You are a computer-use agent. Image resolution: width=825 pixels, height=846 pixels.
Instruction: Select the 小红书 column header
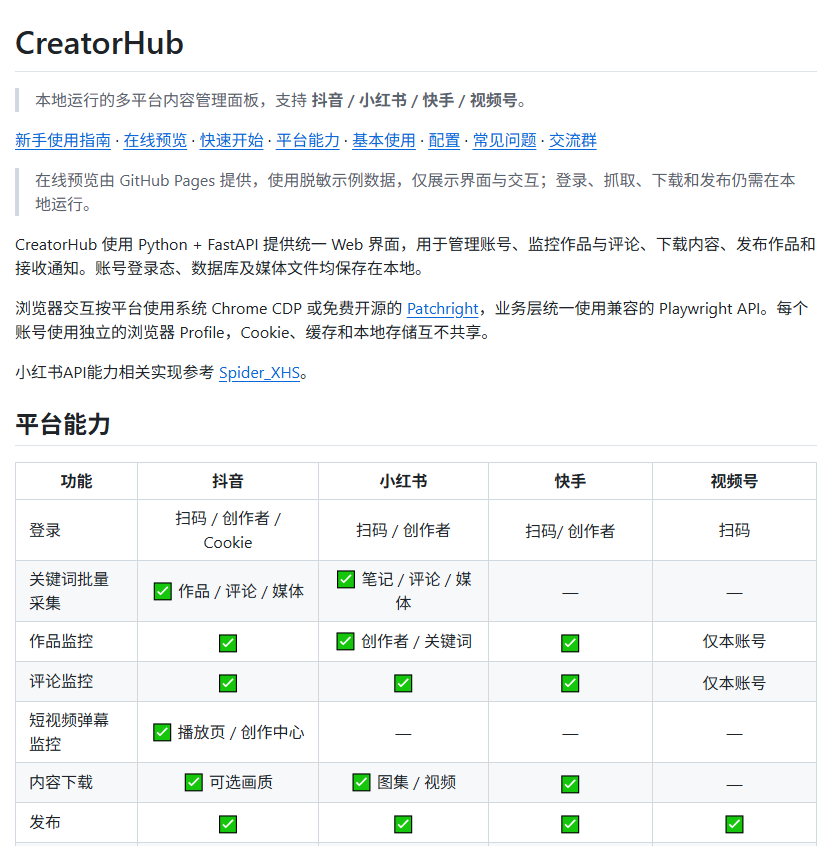[403, 481]
